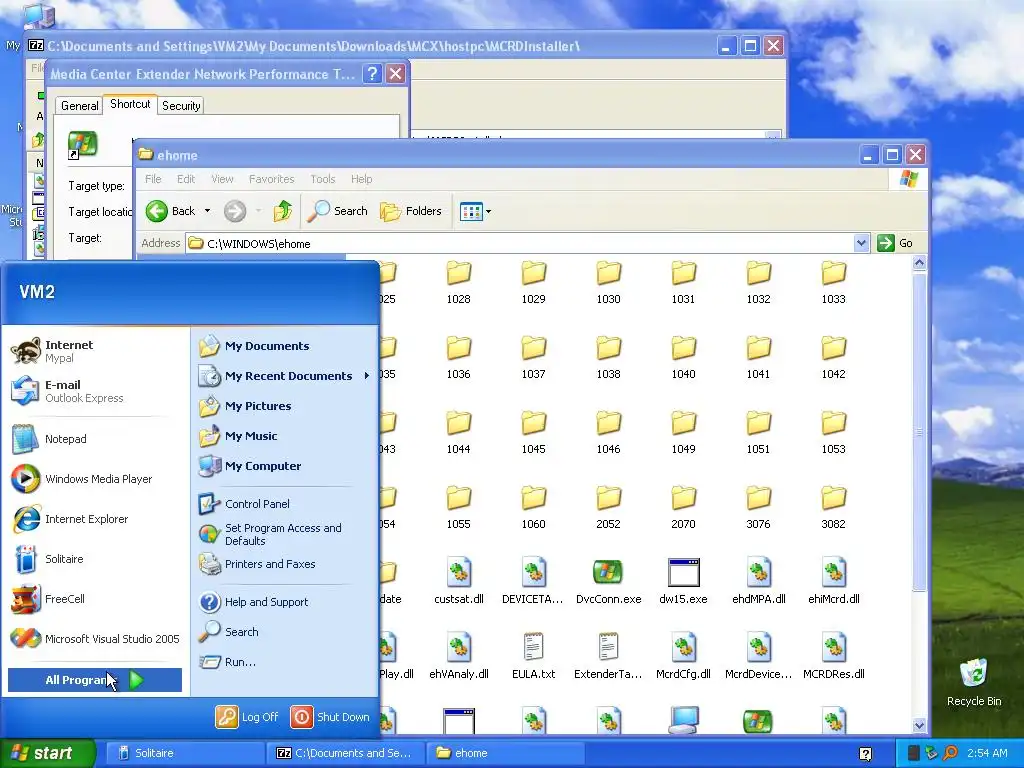Launch FreeCell game

[97, 599]
